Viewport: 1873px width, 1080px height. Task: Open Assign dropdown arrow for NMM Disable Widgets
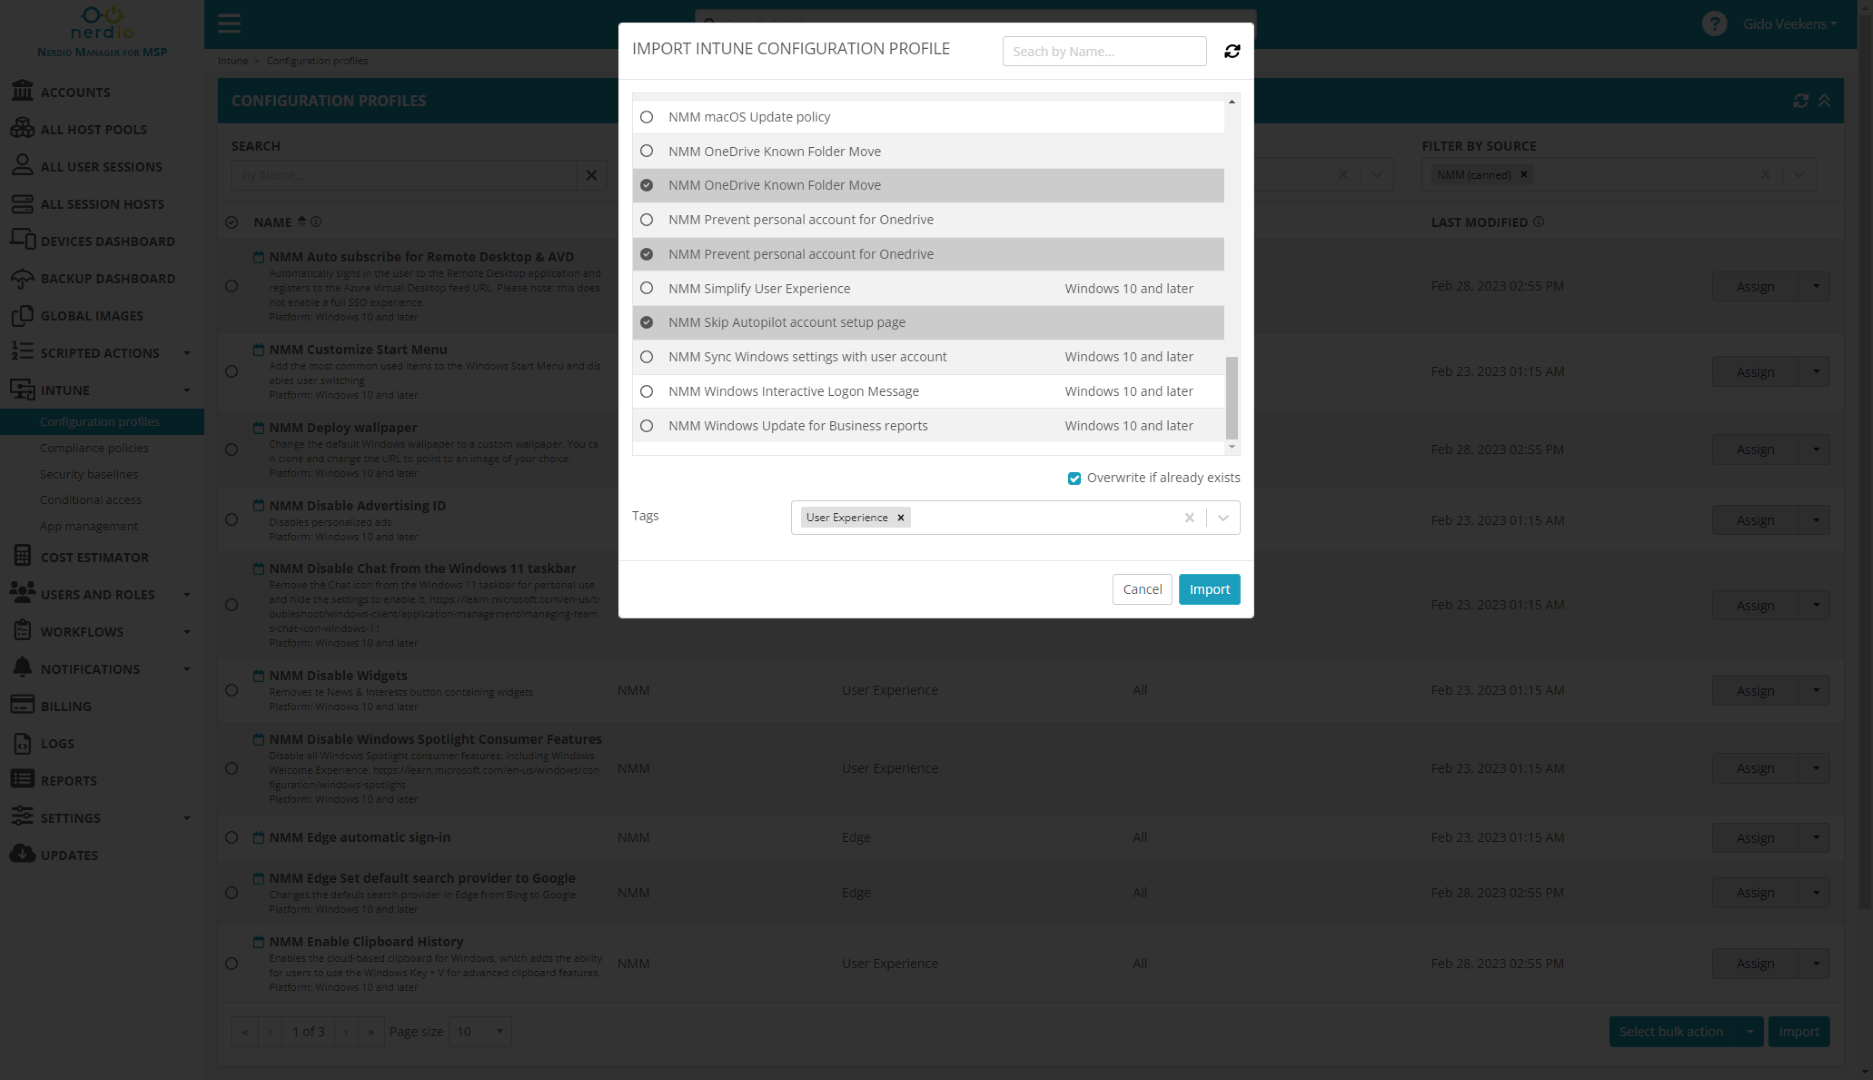coord(1816,690)
